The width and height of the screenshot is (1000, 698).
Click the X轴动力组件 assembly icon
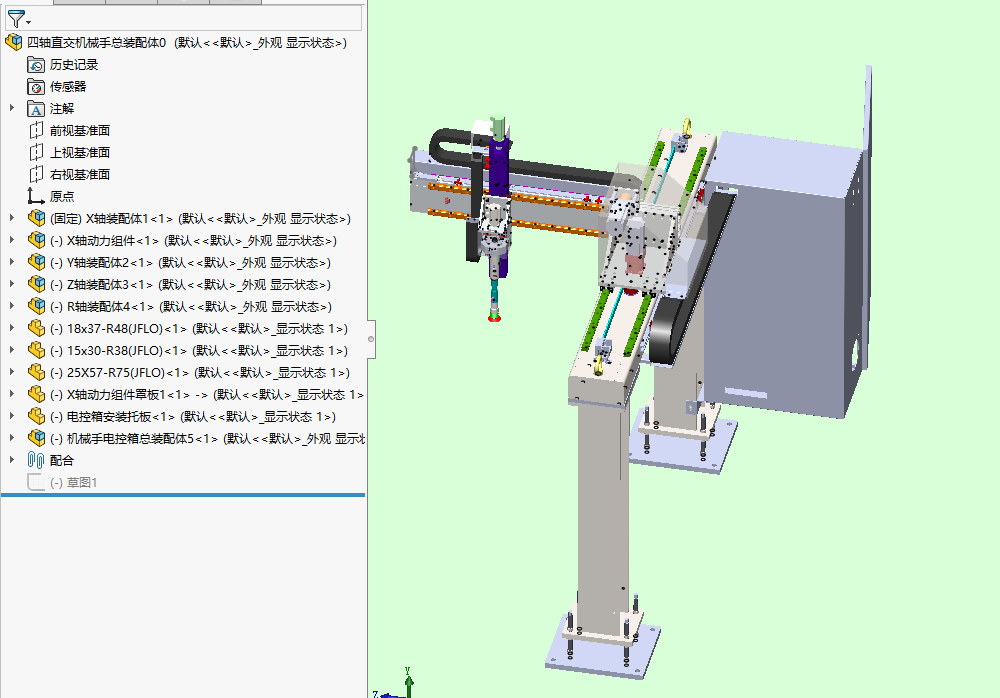[x=37, y=241]
